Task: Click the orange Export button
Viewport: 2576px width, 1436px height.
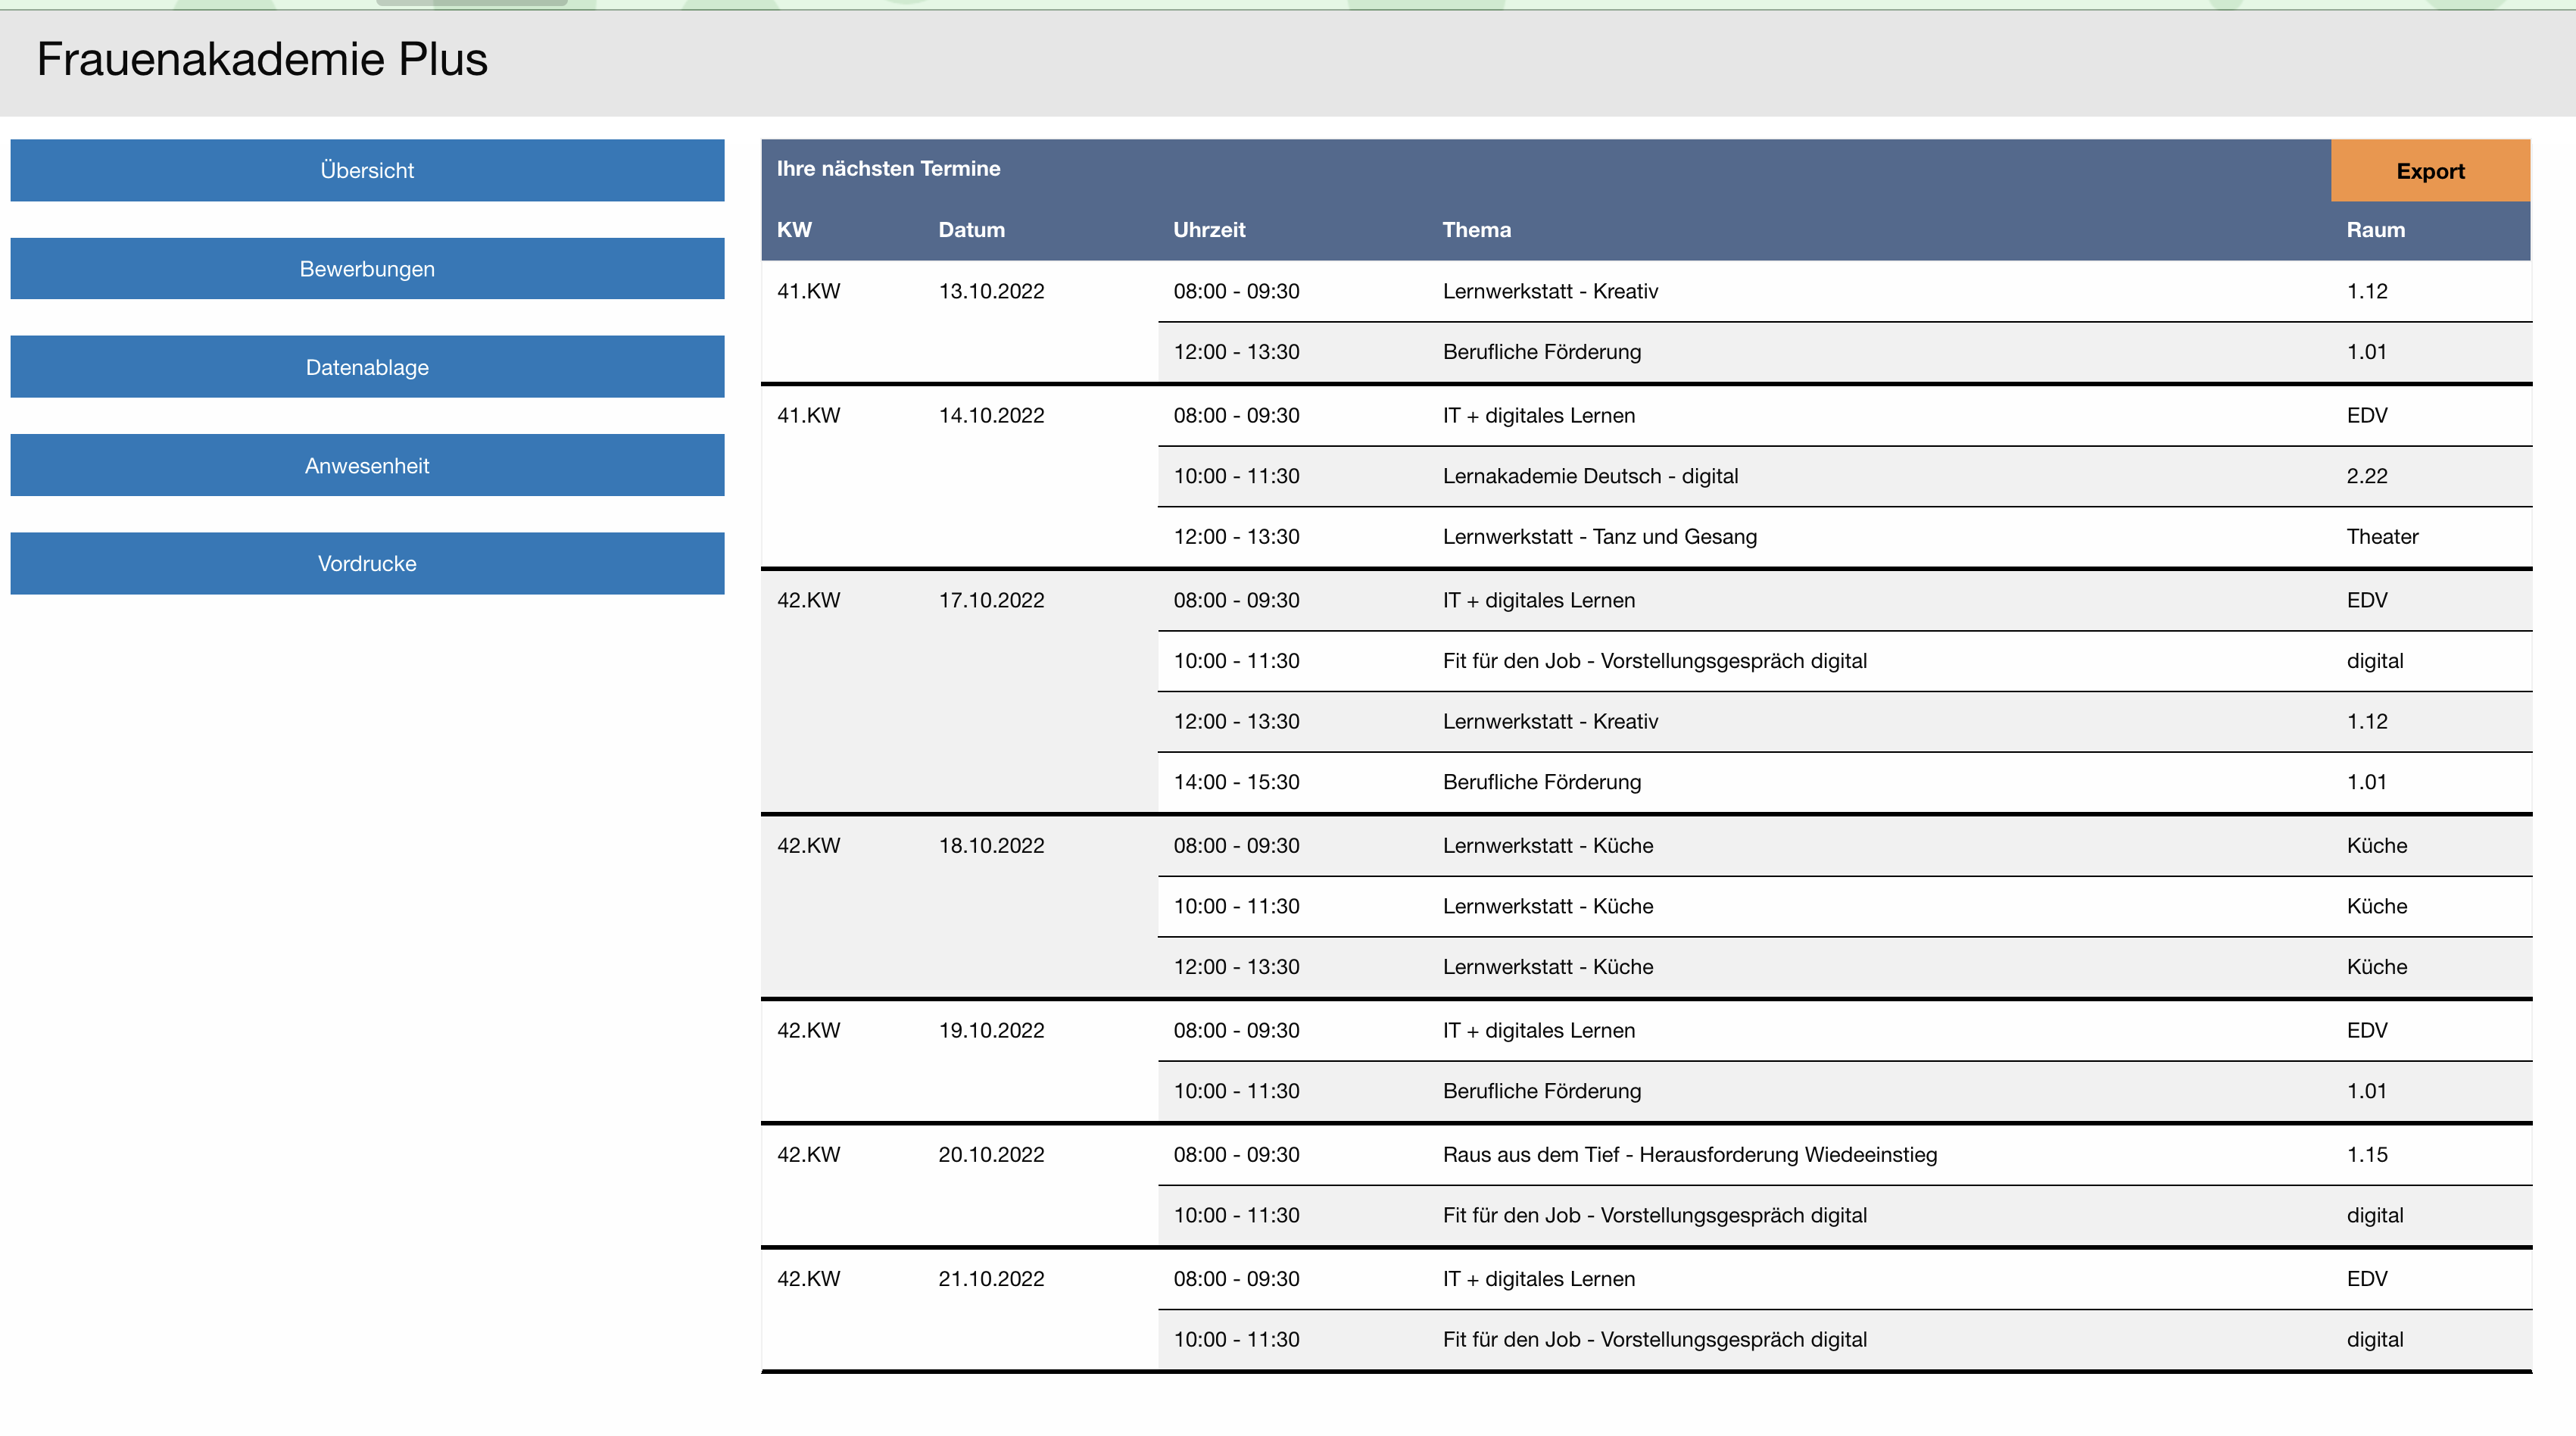Action: (2430, 171)
